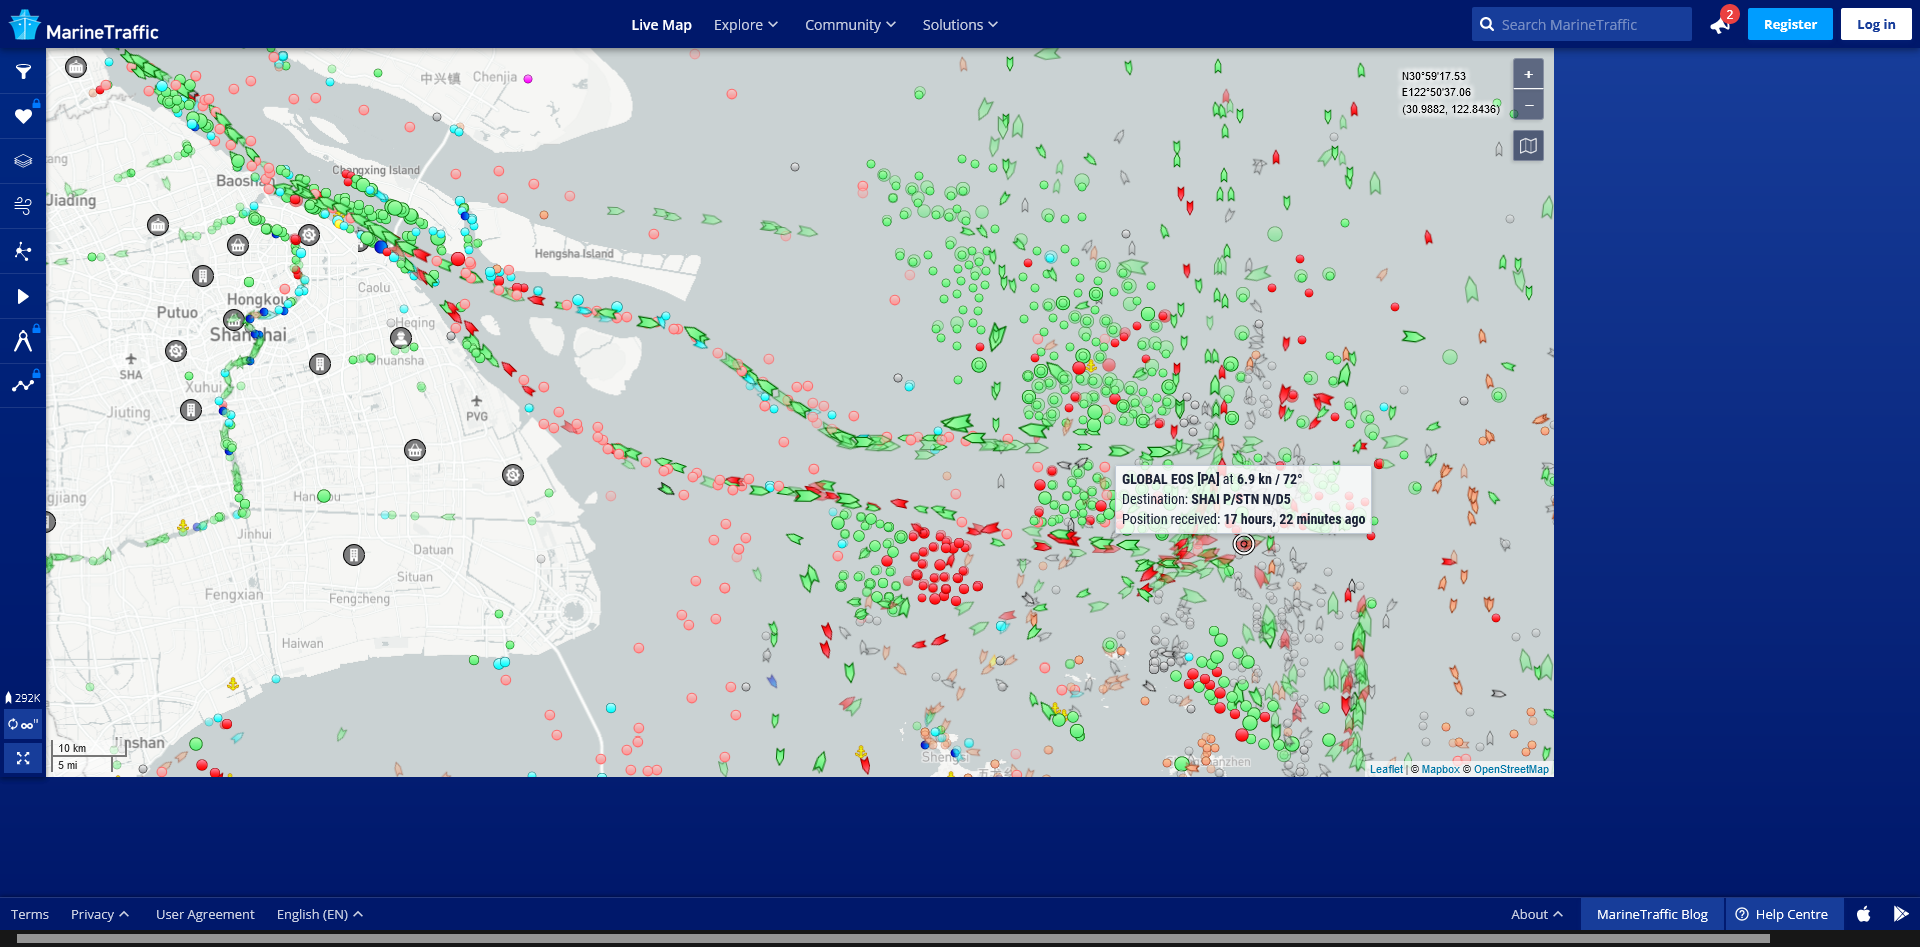Click the SHA airport marker

(131, 360)
